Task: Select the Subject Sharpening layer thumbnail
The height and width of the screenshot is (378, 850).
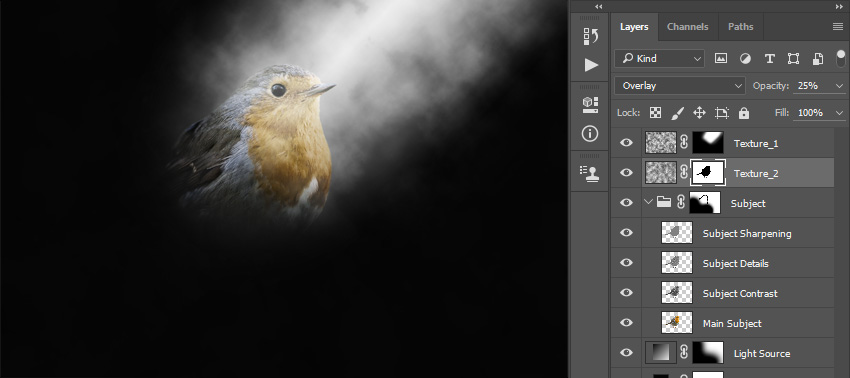Action: coord(677,233)
